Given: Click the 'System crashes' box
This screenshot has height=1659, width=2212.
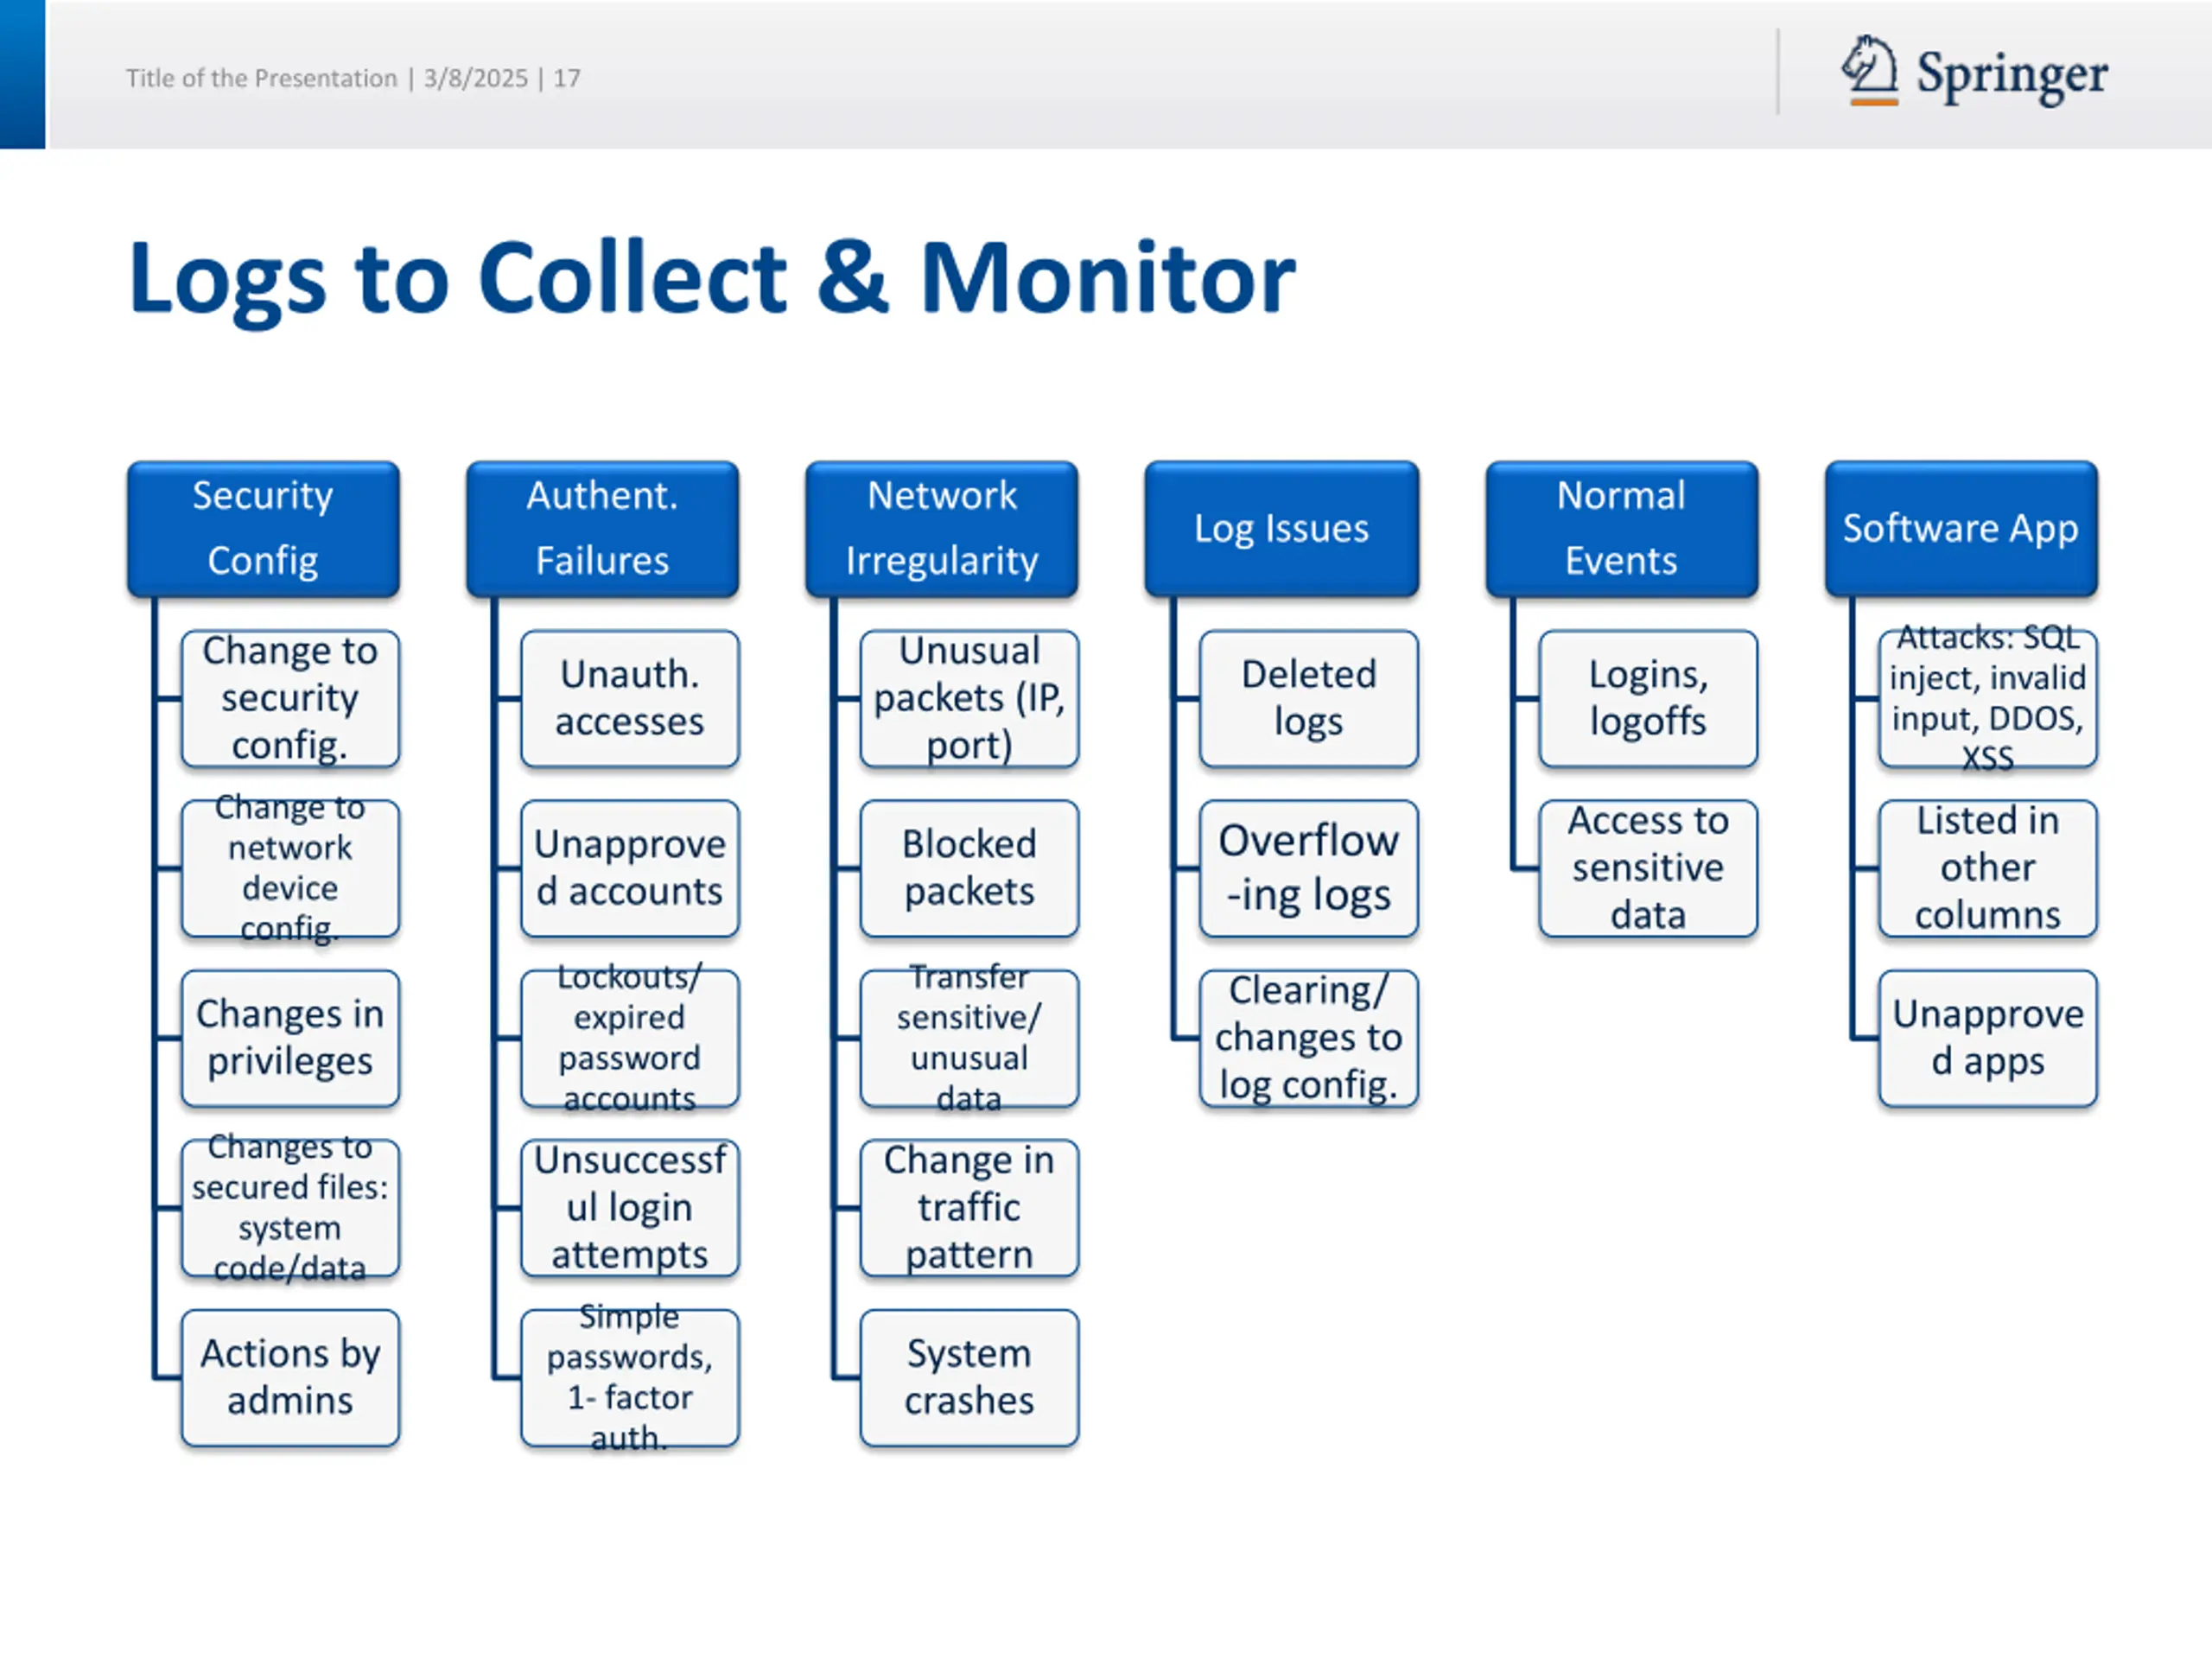Looking at the screenshot, I should pyautogui.click(x=969, y=1378).
